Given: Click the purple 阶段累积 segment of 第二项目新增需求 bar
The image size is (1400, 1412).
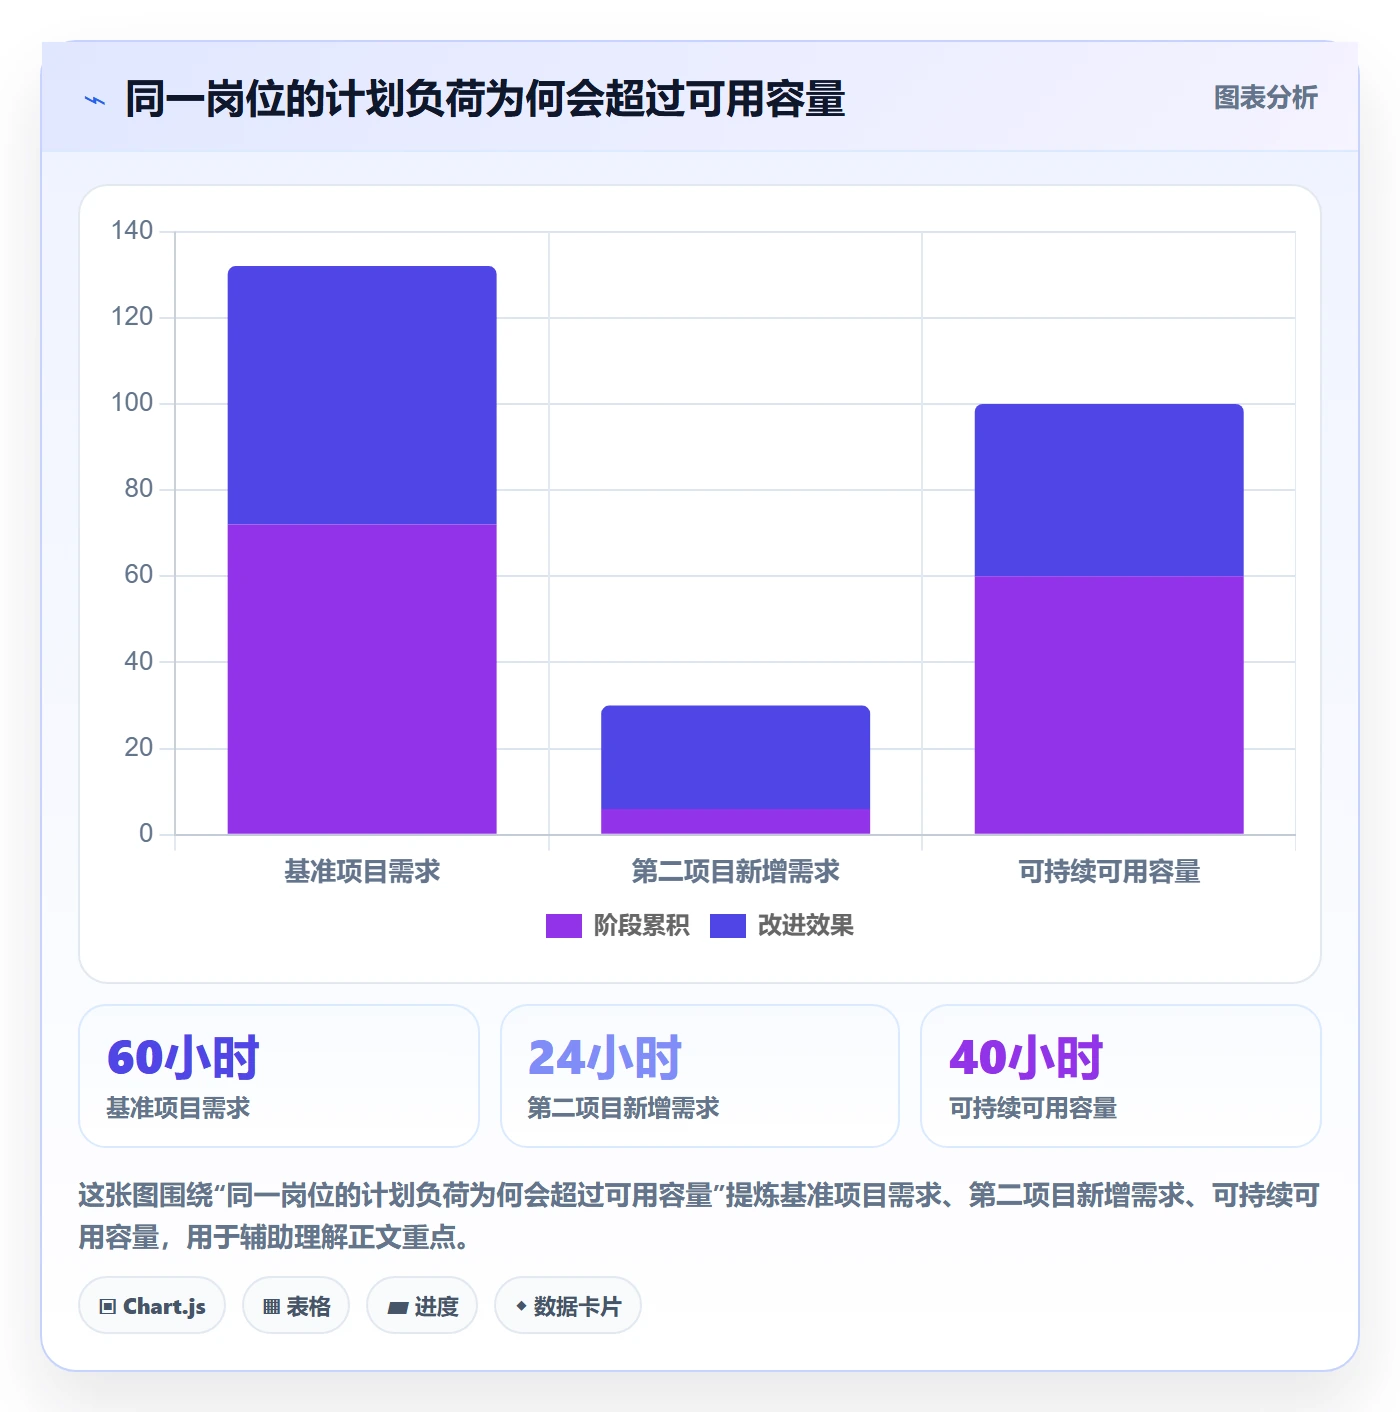Looking at the screenshot, I should click(x=735, y=821).
